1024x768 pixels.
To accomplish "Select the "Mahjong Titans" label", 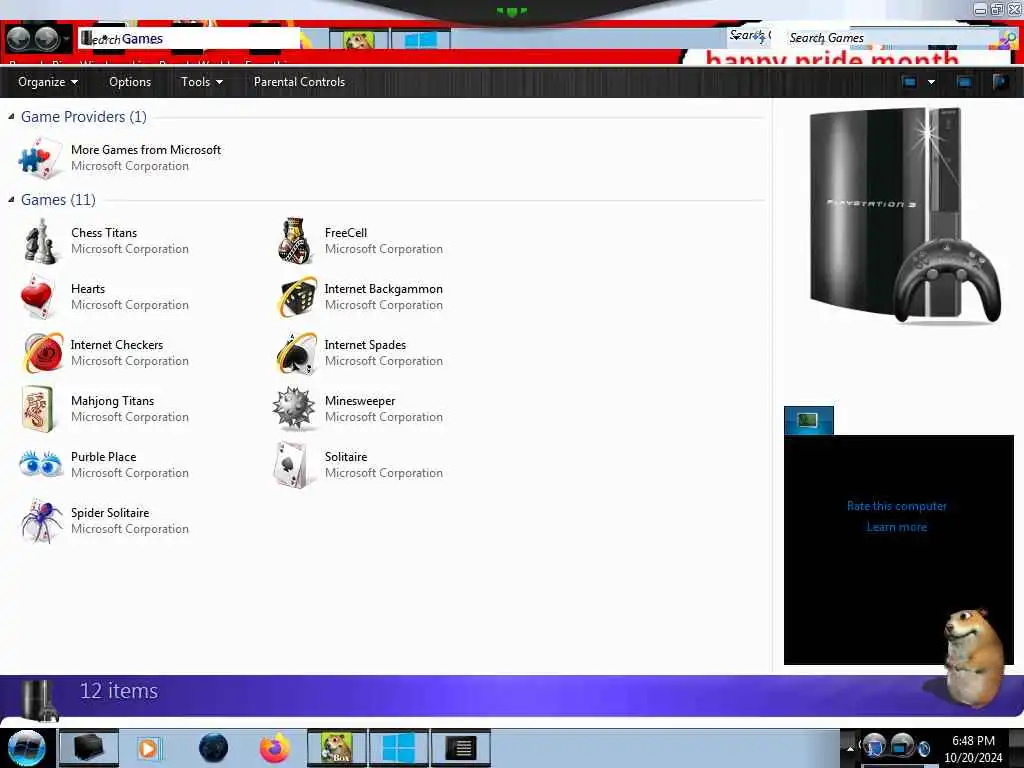I will (112, 401).
